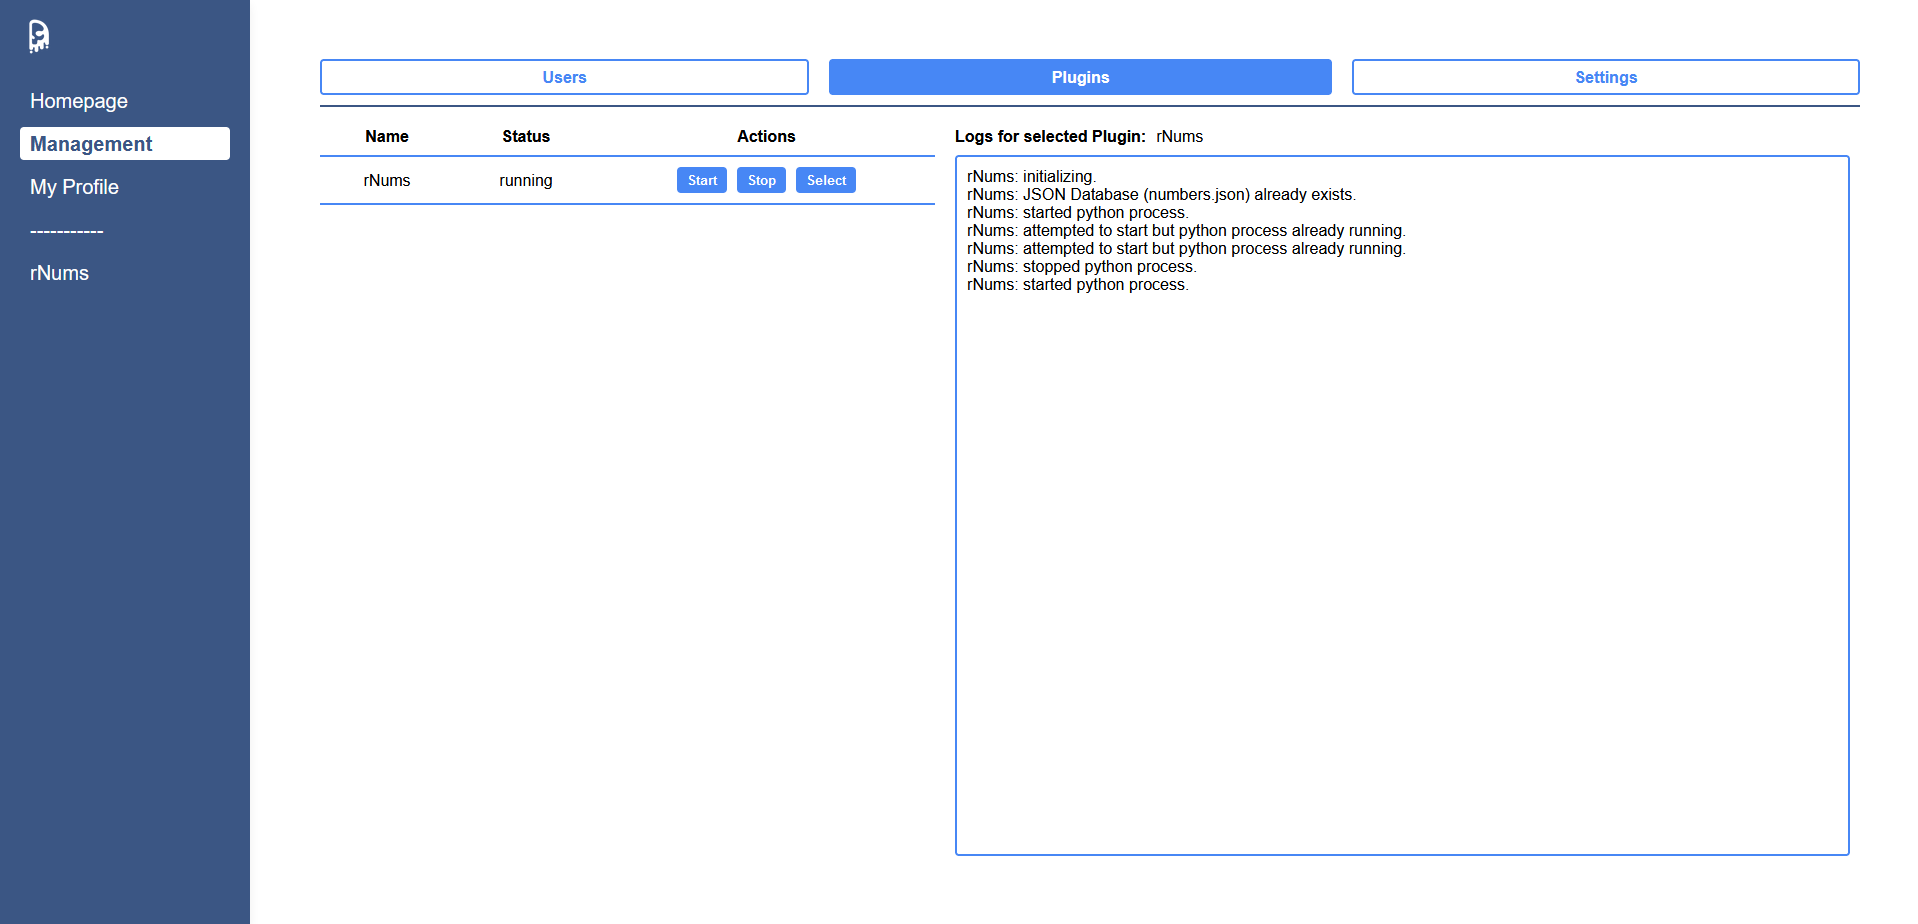Click the Actions column header
The width and height of the screenshot is (1918, 924).
(x=766, y=136)
